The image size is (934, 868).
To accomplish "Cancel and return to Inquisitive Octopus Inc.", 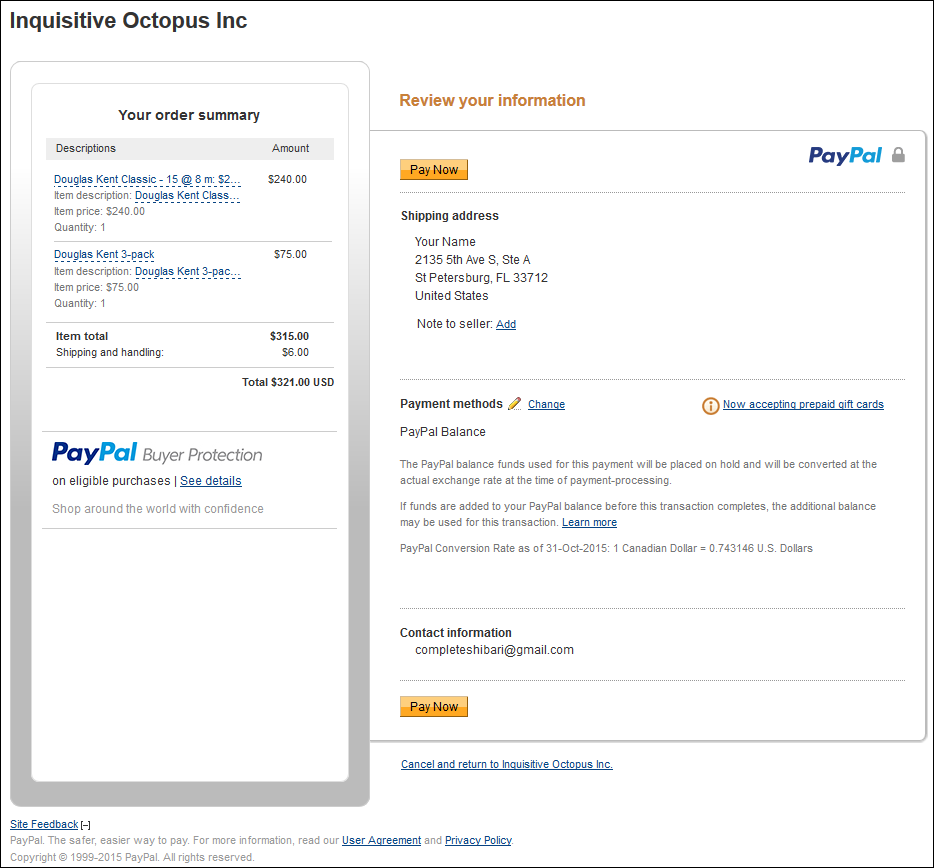I will [506, 764].
